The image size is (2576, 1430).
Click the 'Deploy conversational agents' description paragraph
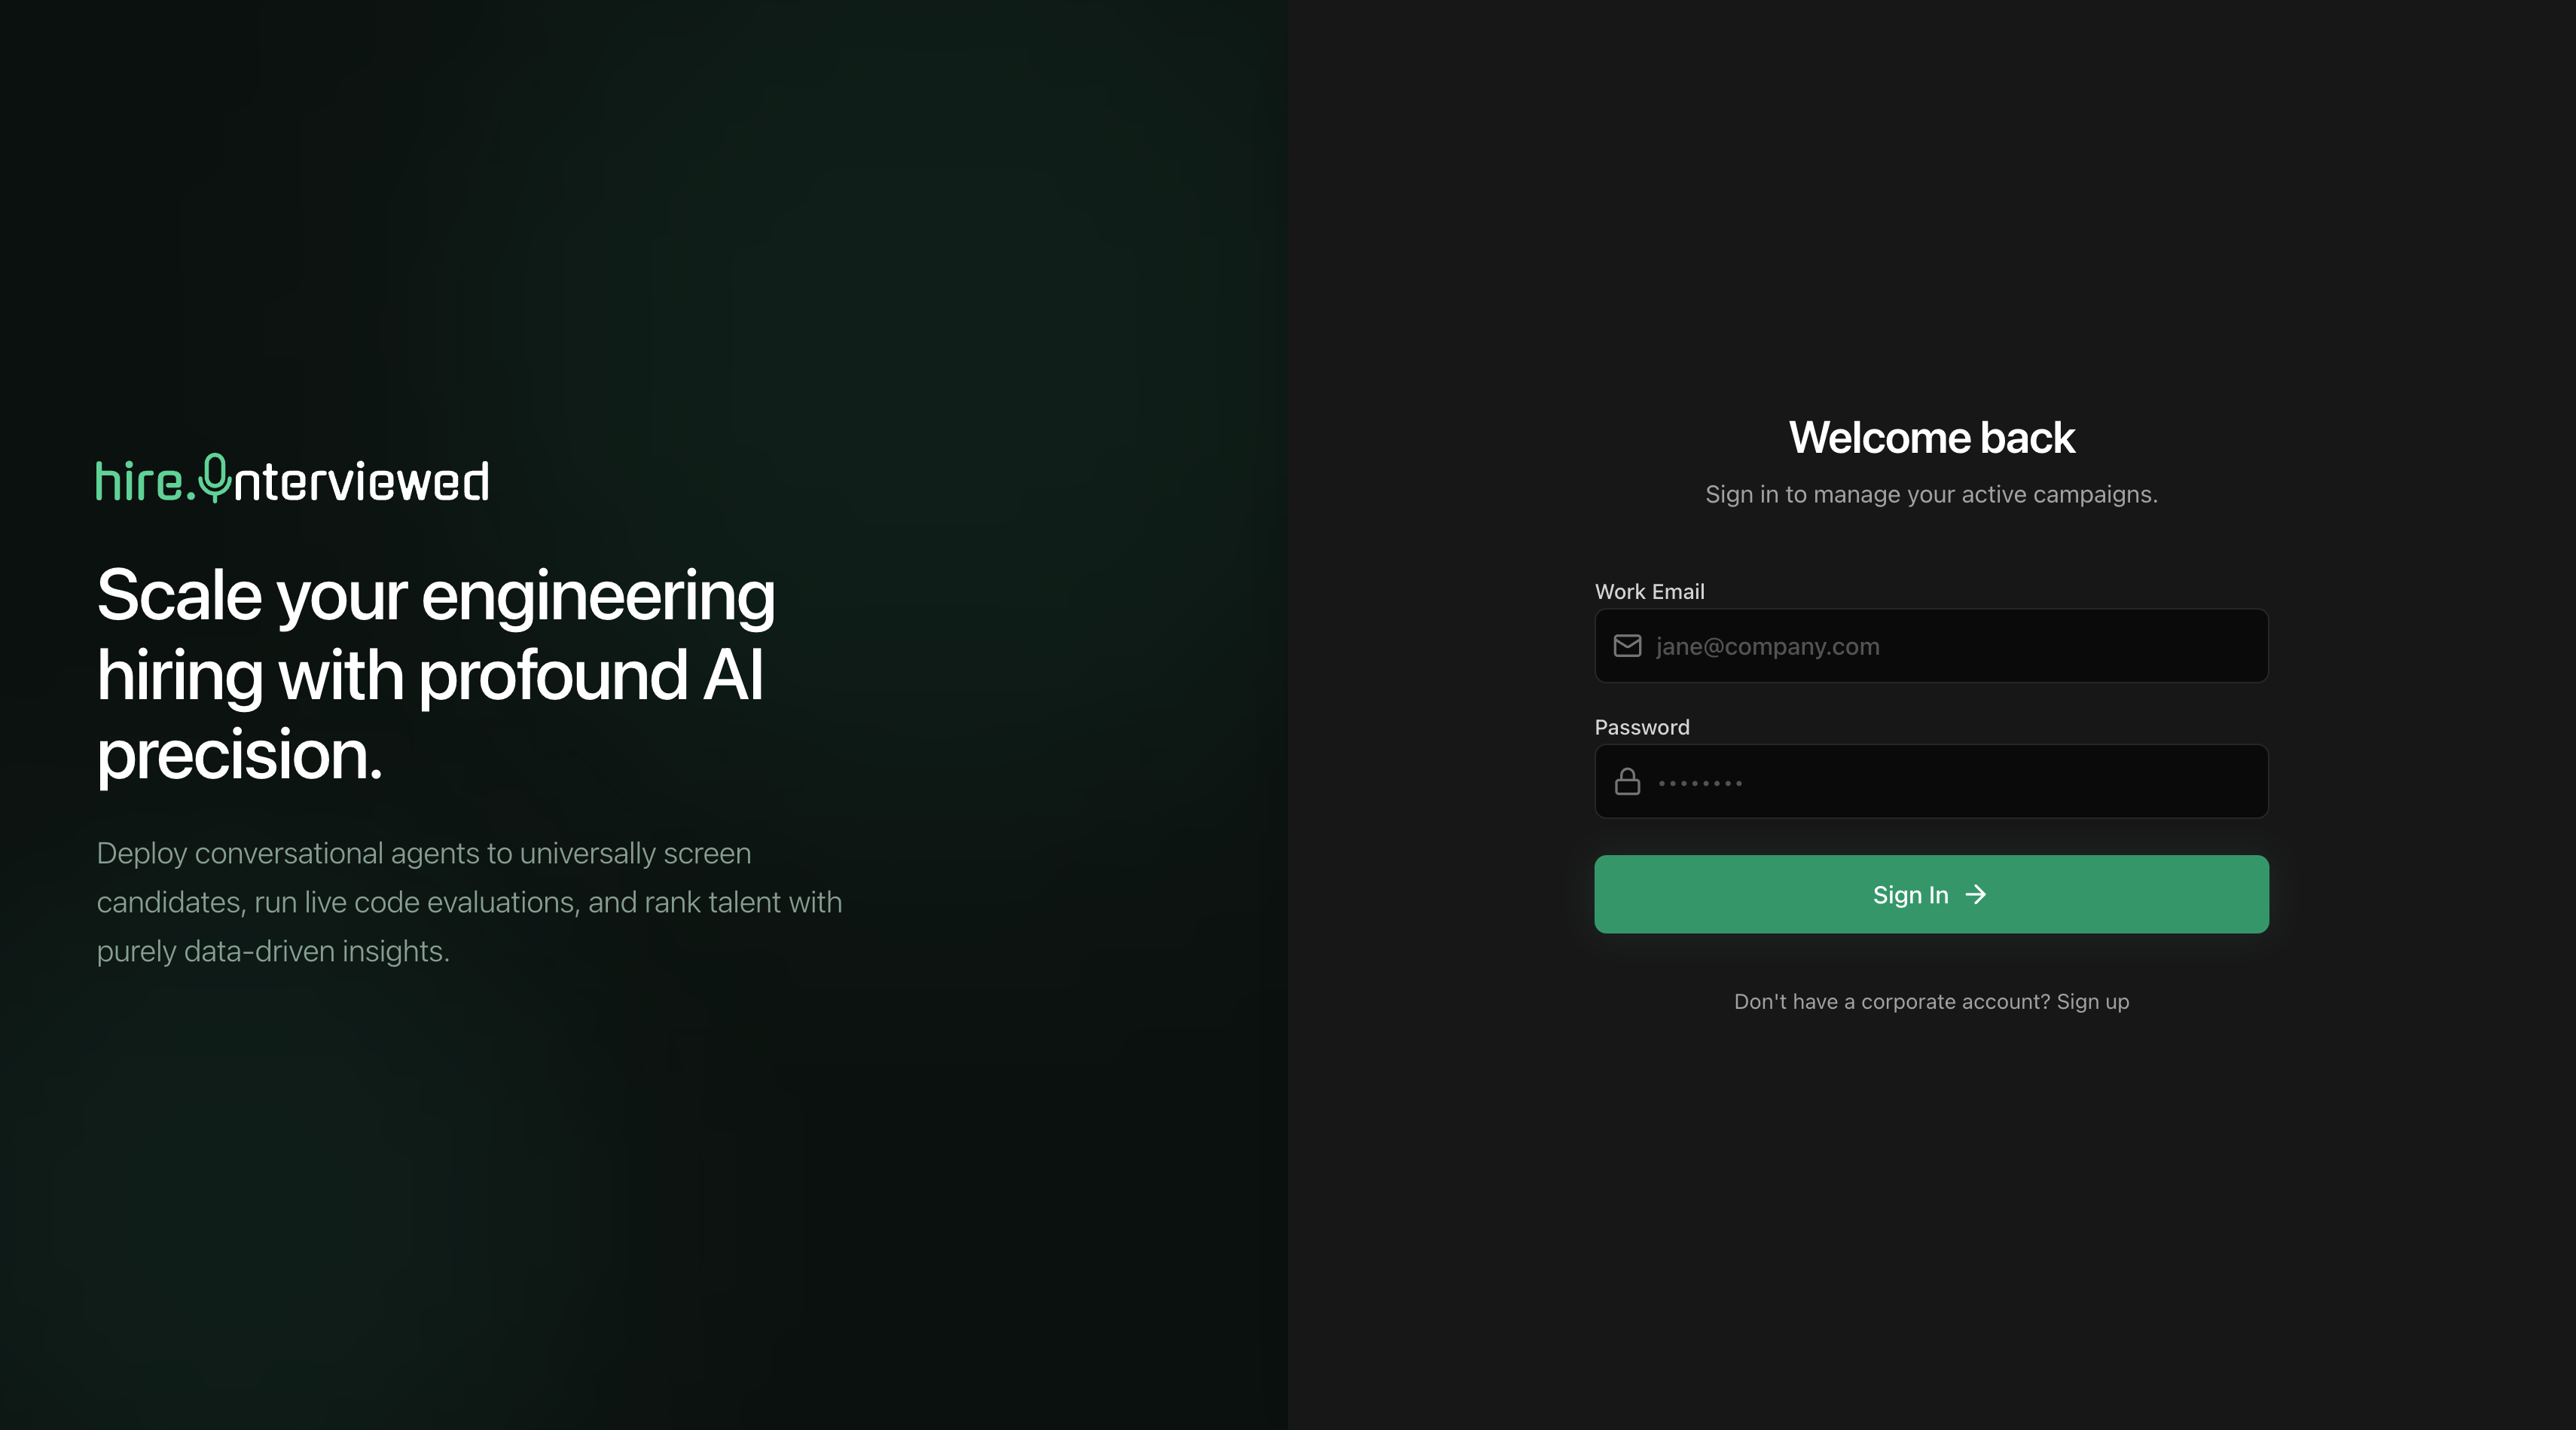(x=469, y=901)
